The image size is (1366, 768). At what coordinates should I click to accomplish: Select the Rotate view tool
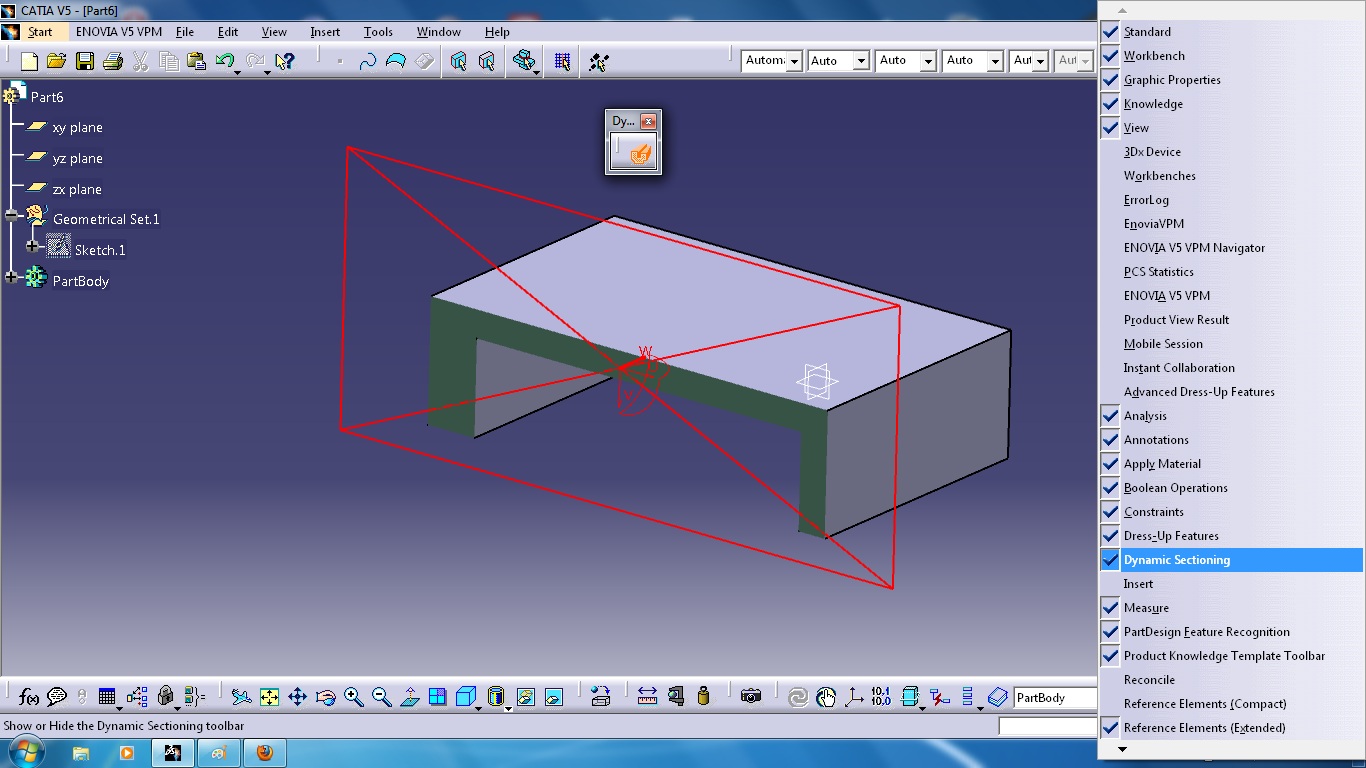325,697
